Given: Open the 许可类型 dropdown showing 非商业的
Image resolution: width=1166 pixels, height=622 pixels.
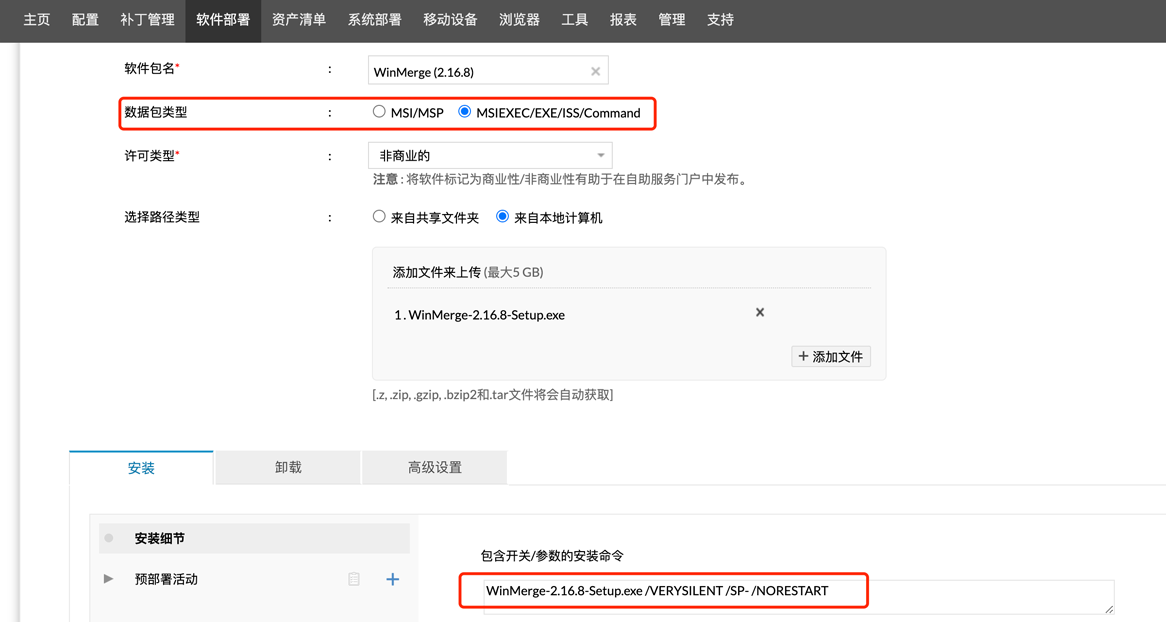Looking at the screenshot, I should pos(490,156).
